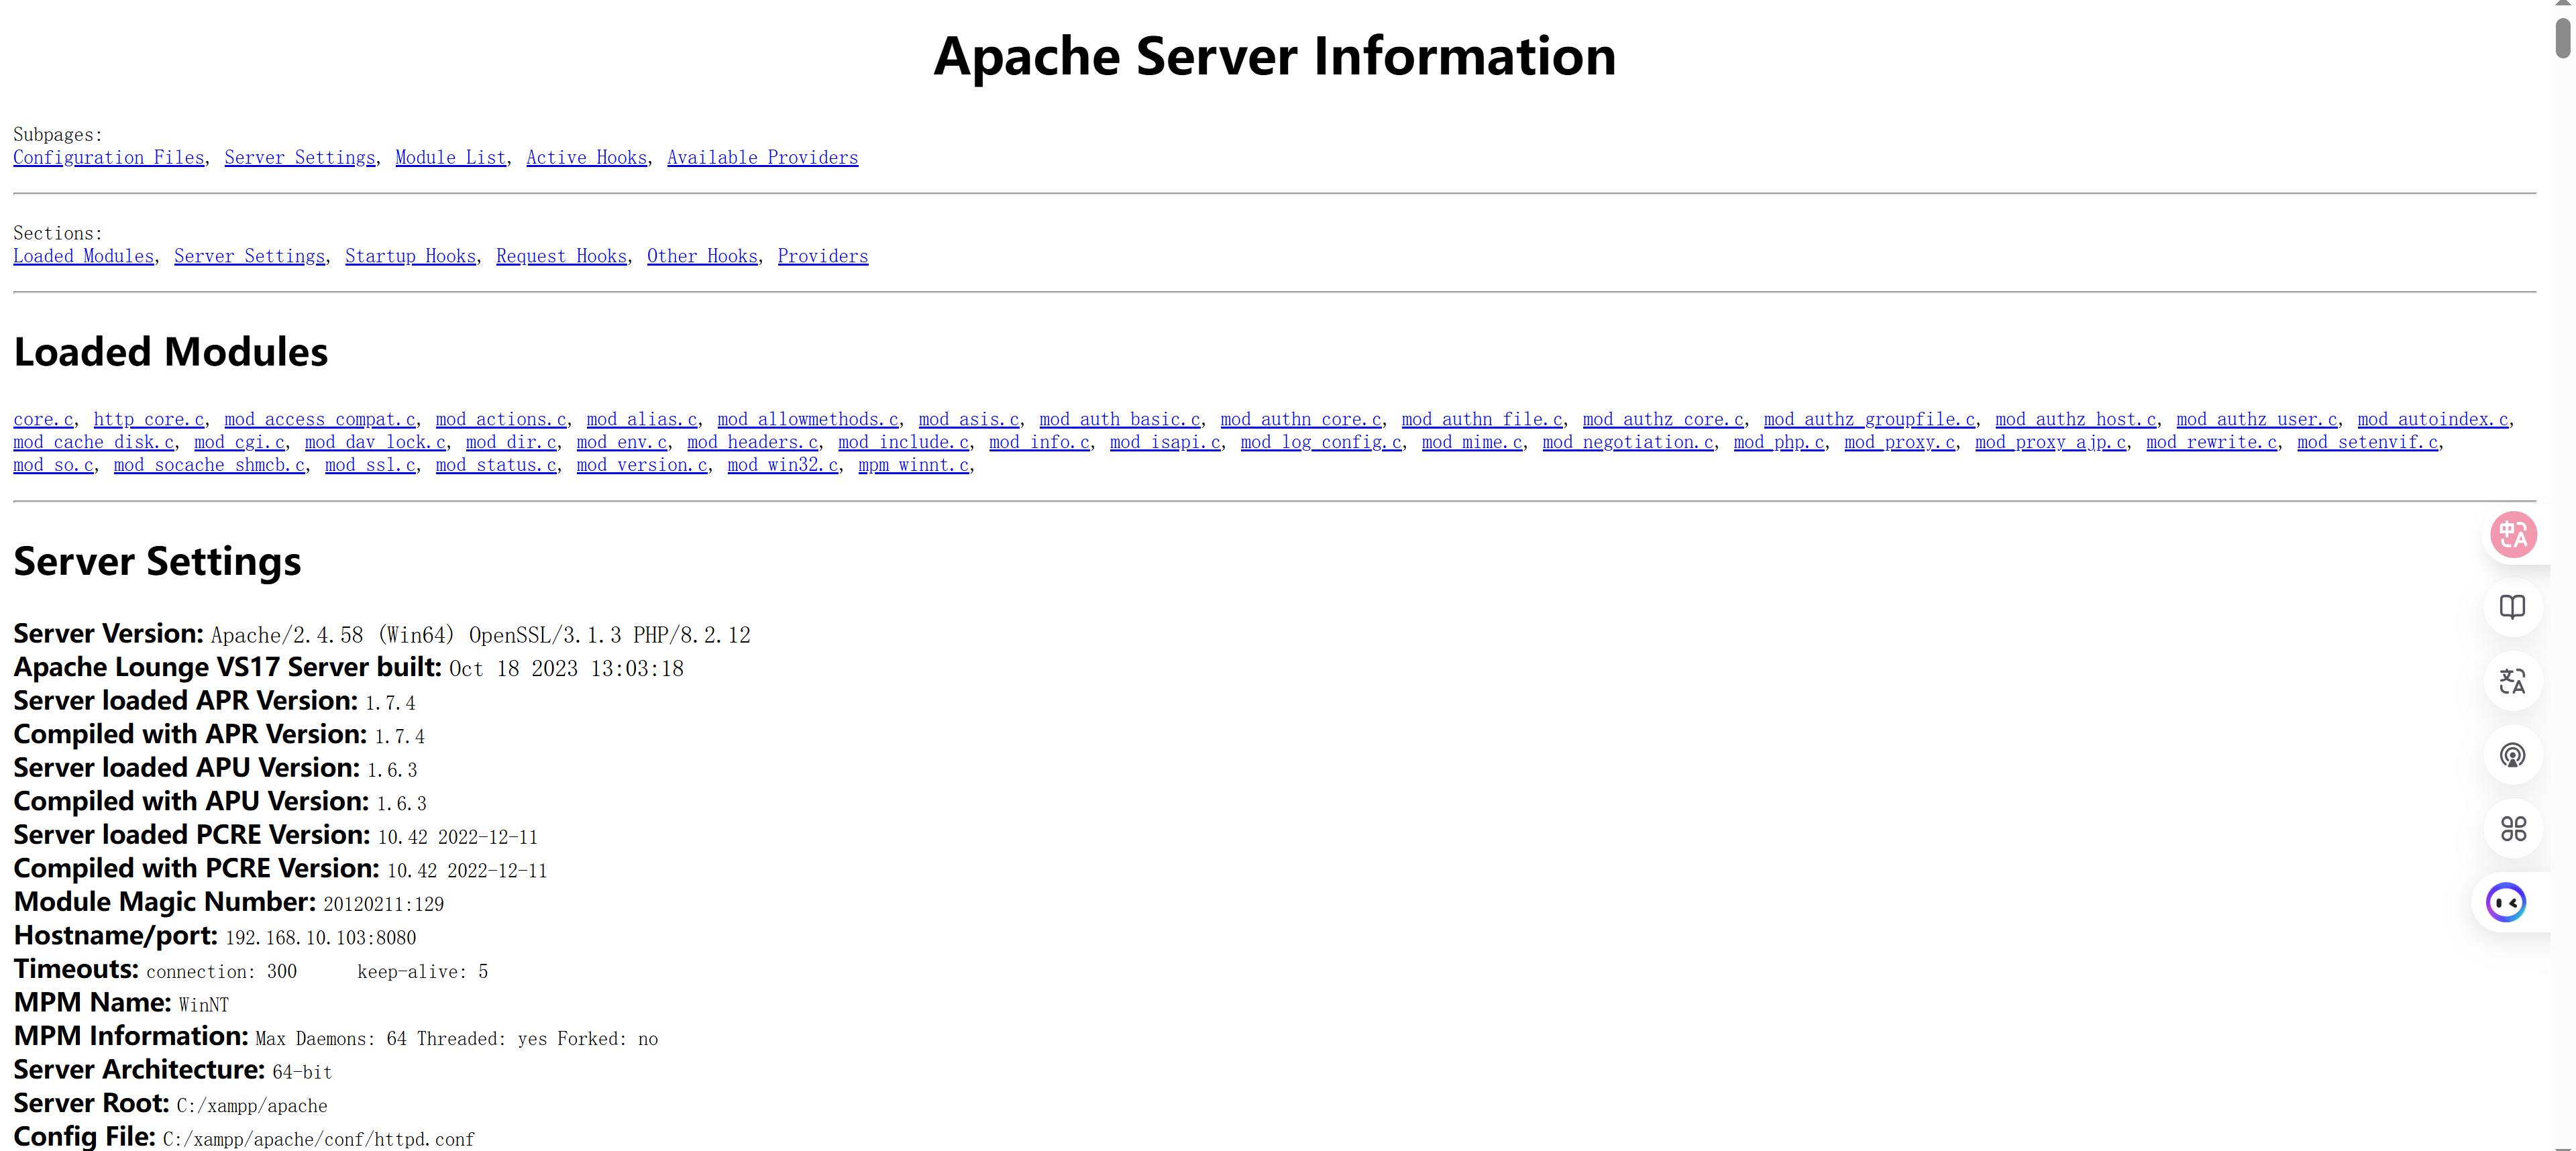Open mod_actions.c module link
This screenshot has width=2576, height=1151.
501,419
